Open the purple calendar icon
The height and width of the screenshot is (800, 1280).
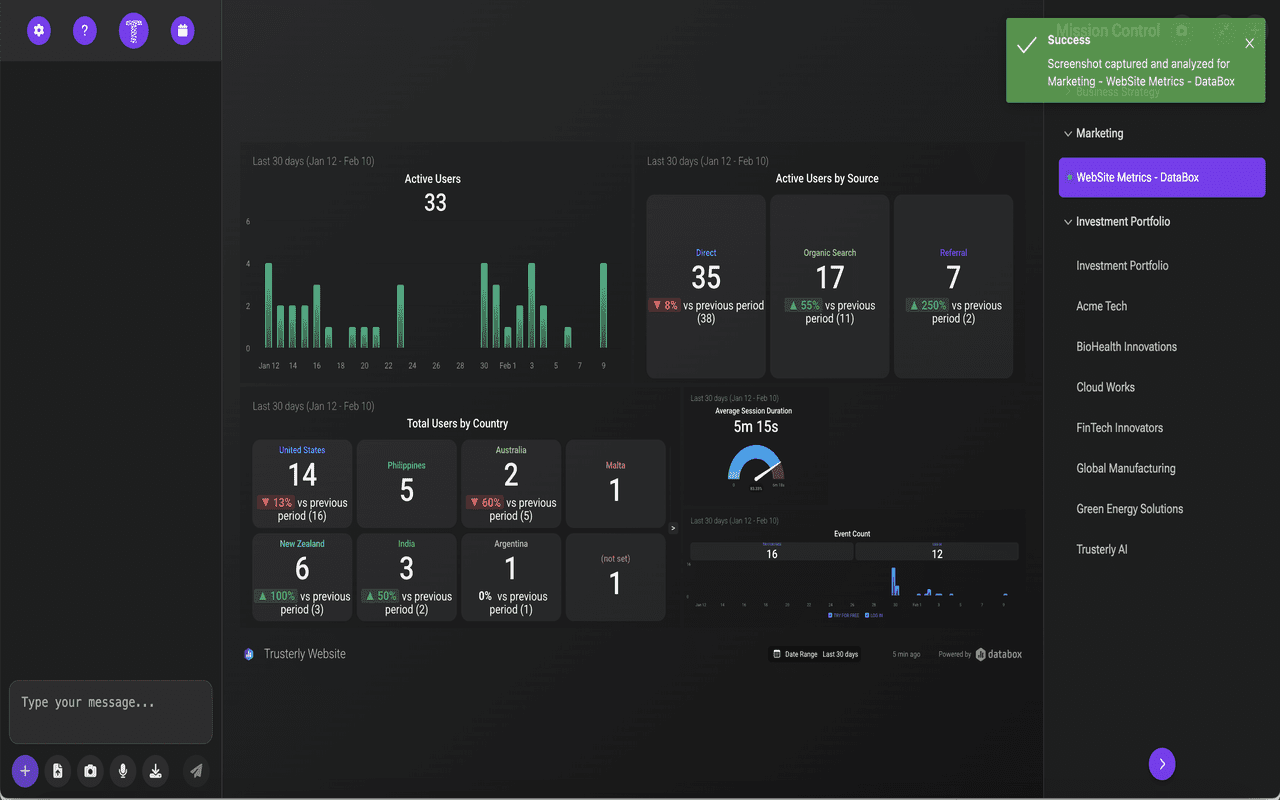pyautogui.click(x=182, y=31)
